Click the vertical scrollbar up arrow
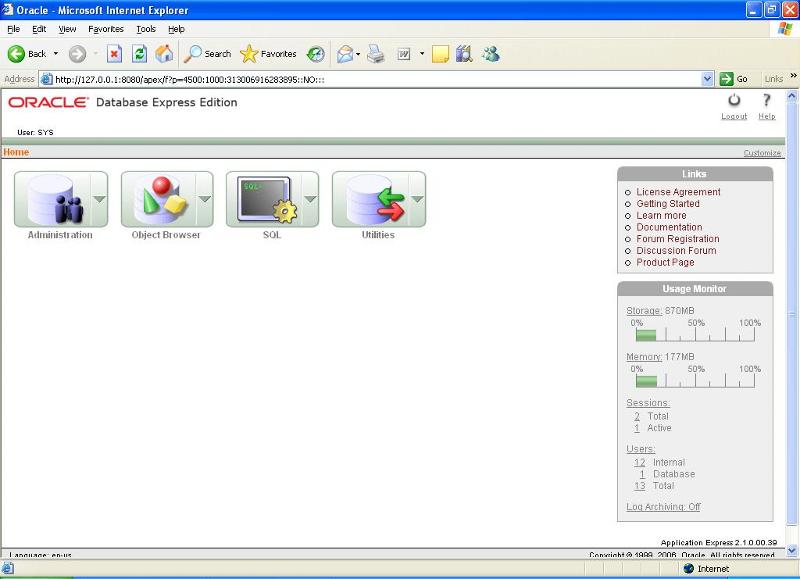The width and height of the screenshot is (800, 579). tap(791, 95)
